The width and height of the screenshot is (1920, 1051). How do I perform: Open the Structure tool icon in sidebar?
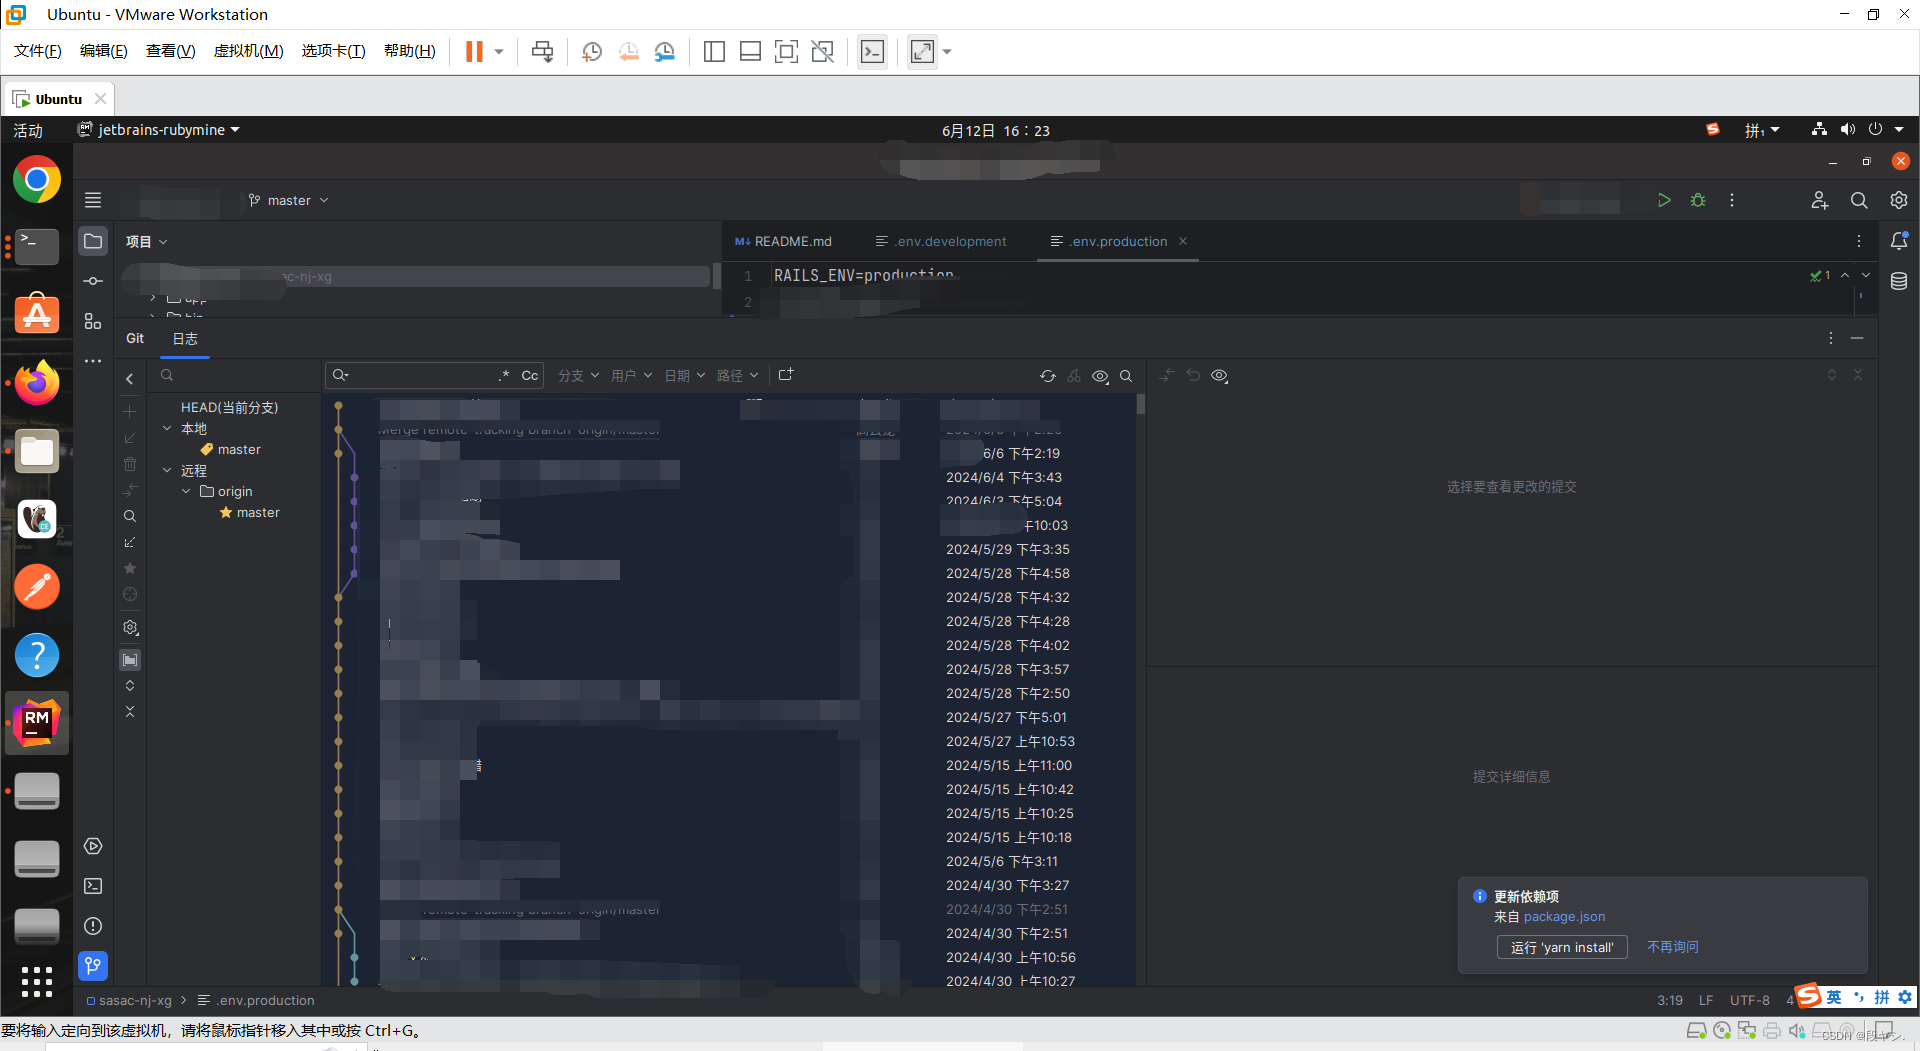[92, 321]
